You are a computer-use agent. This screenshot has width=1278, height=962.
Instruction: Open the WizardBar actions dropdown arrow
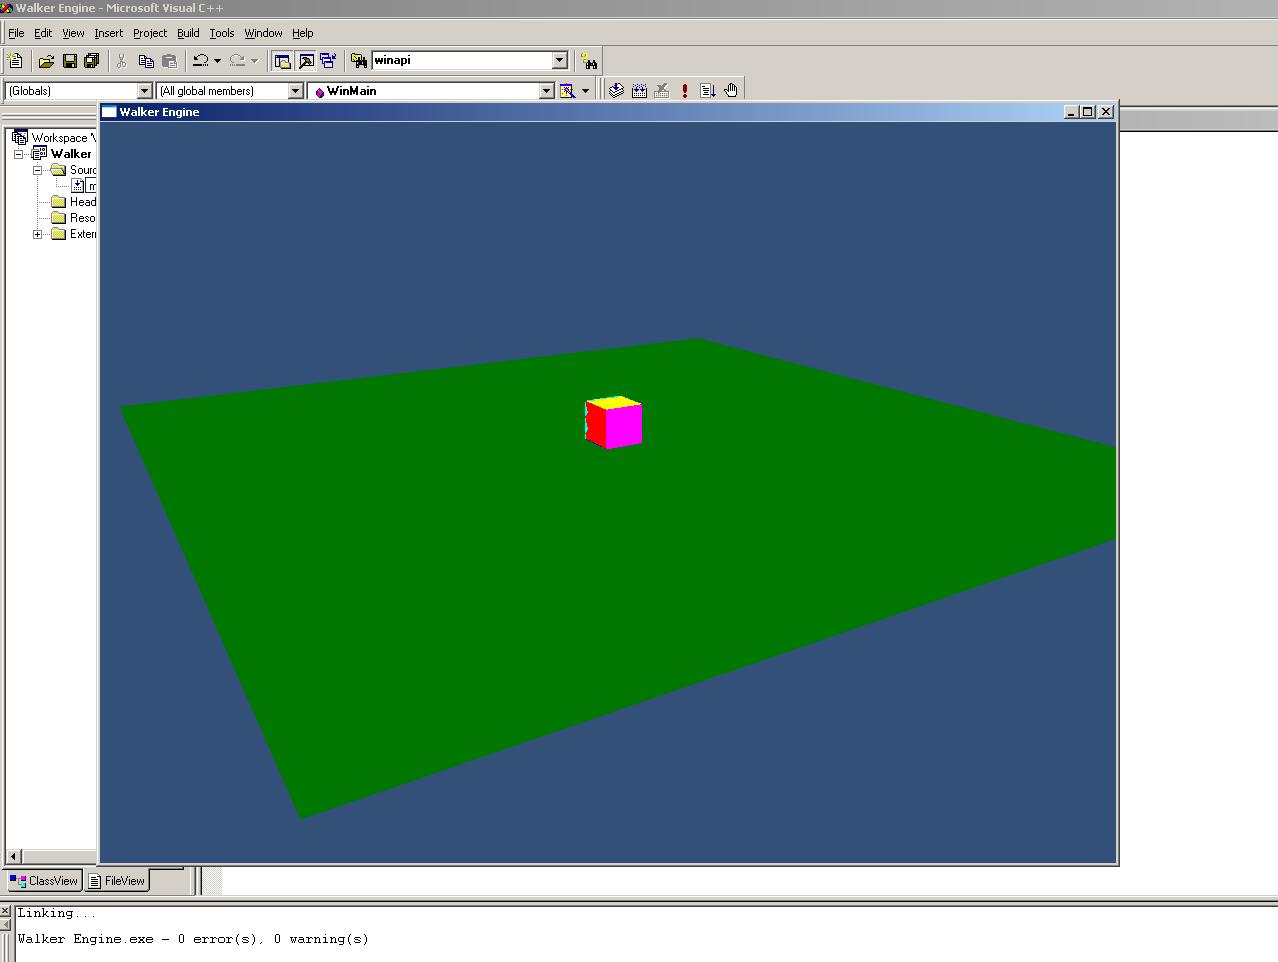(x=585, y=91)
